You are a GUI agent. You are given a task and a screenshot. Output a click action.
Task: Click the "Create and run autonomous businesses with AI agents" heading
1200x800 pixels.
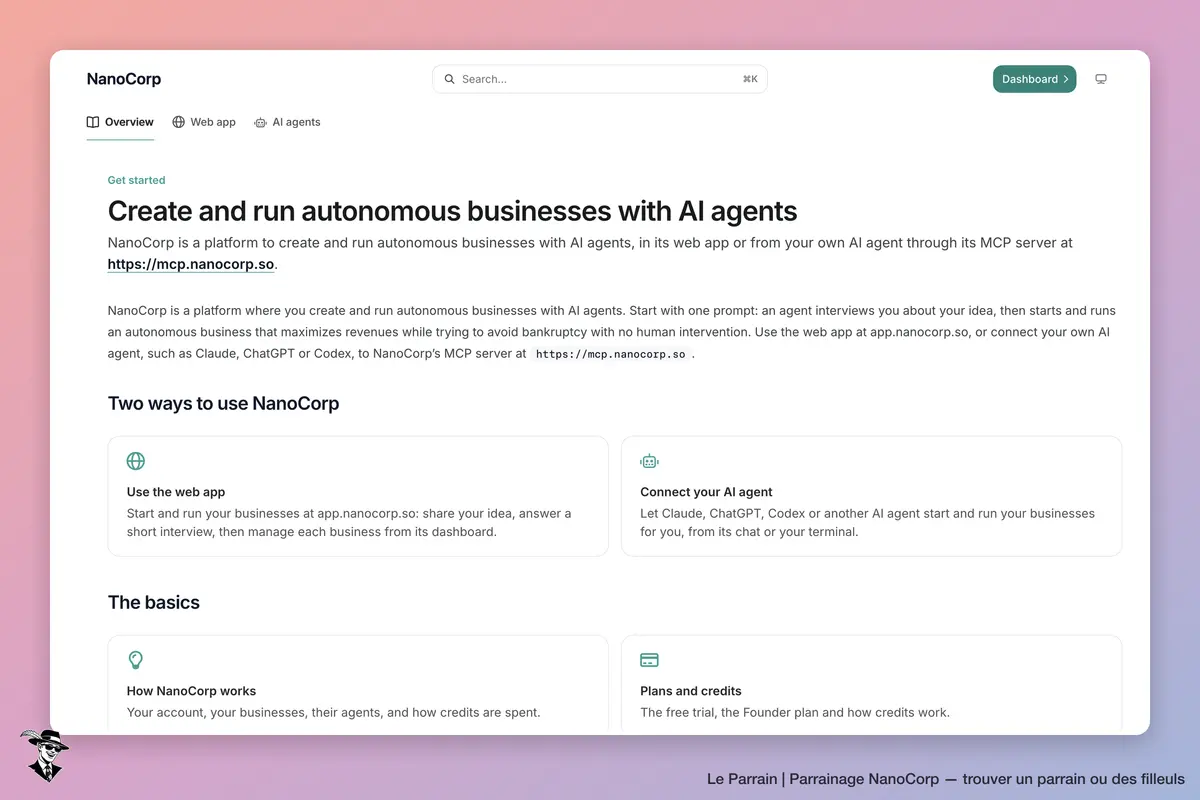[x=452, y=211]
